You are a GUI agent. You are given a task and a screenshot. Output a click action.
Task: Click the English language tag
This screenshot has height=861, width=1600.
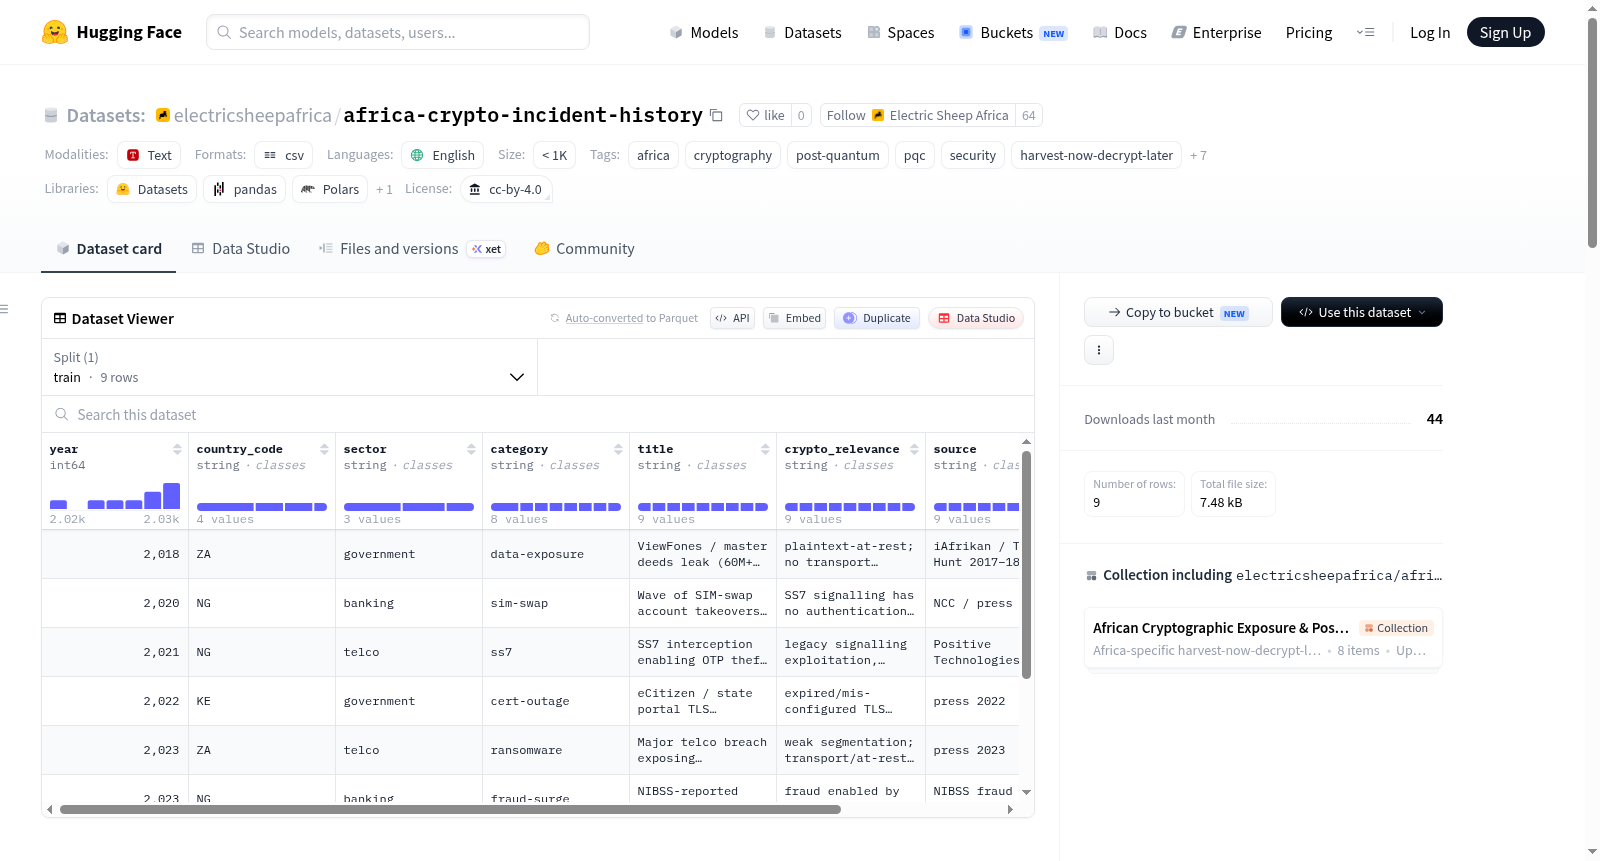click(442, 155)
